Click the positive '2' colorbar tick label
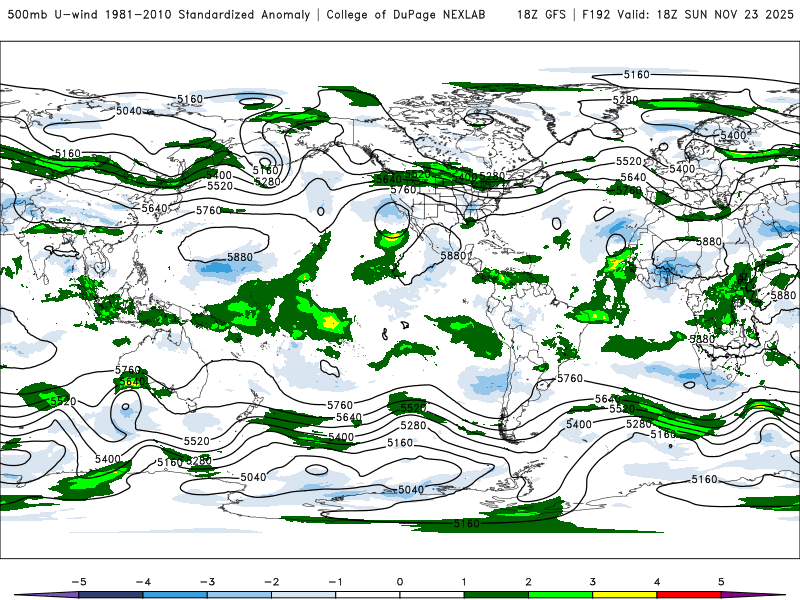The height and width of the screenshot is (600, 800). point(529,582)
